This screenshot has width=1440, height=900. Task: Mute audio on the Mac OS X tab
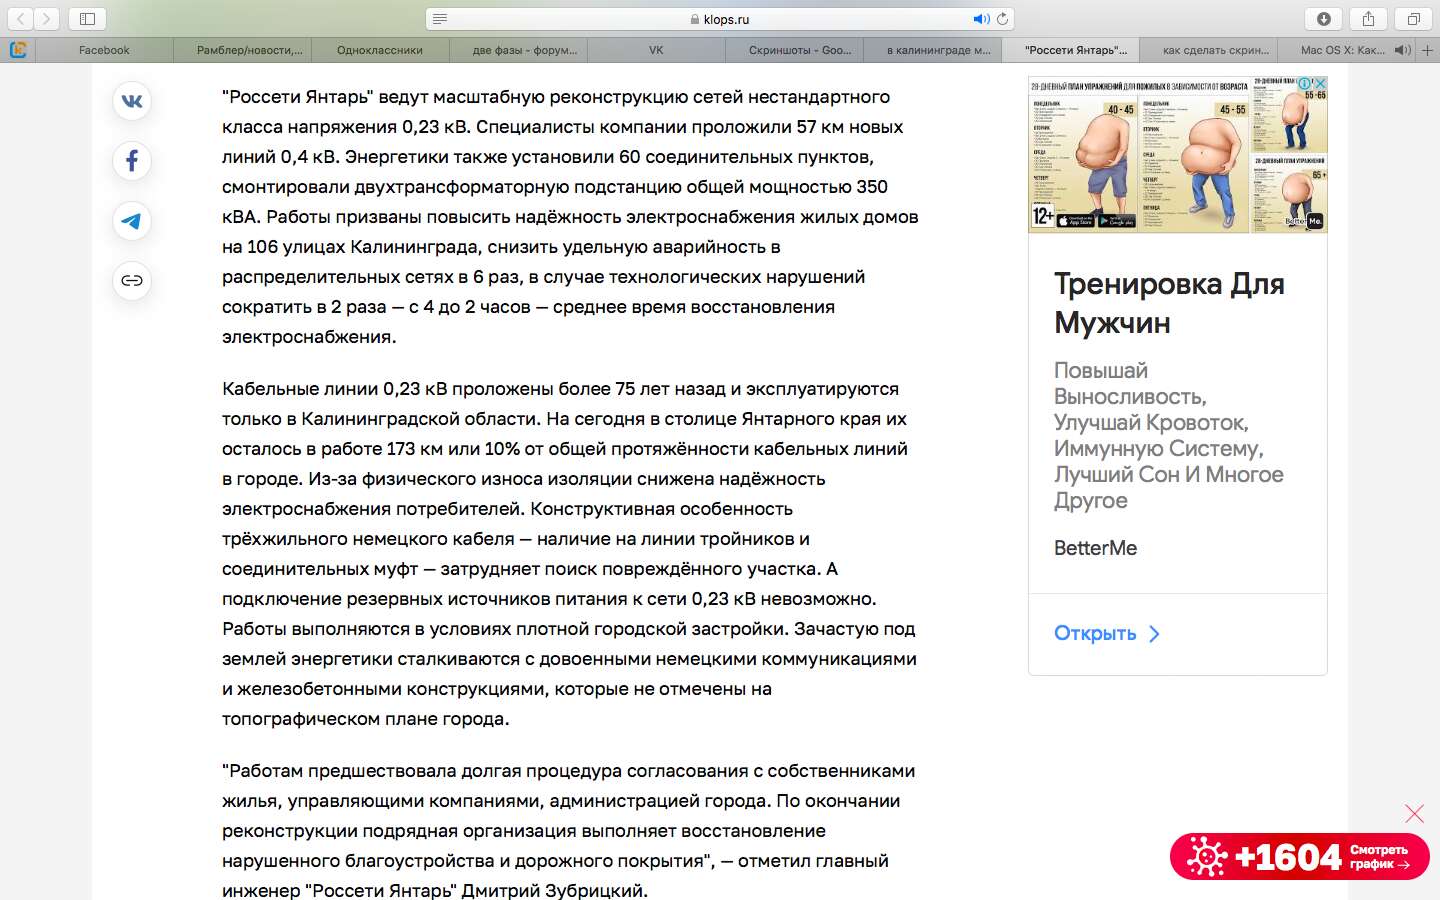tap(1402, 50)
